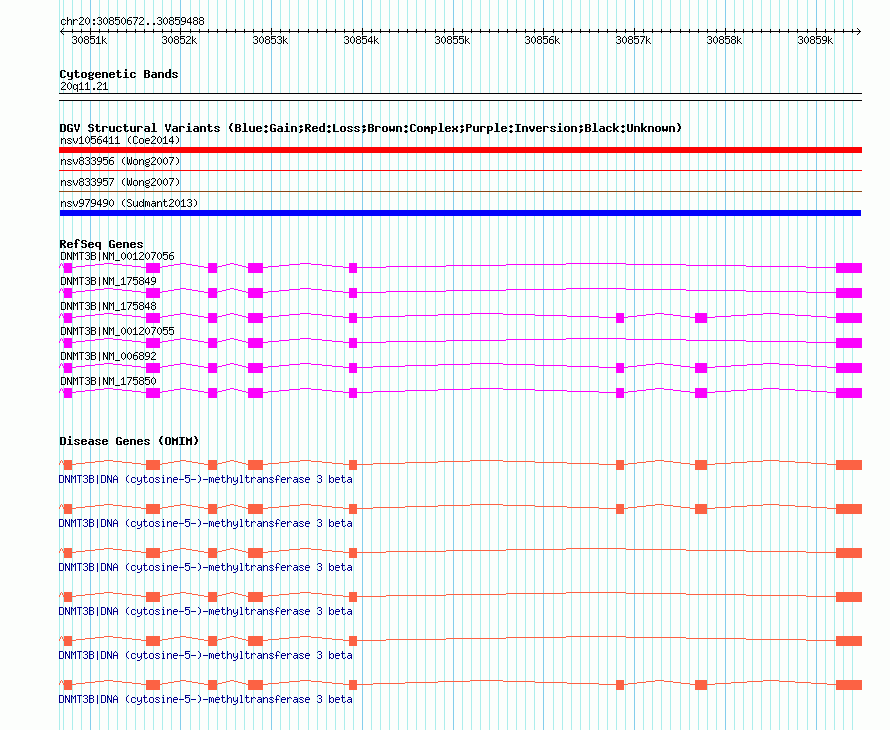Click the DNMT3B|NM_175848 transcript label
Viewport: 890px width, 730px height.
point(108,306)
